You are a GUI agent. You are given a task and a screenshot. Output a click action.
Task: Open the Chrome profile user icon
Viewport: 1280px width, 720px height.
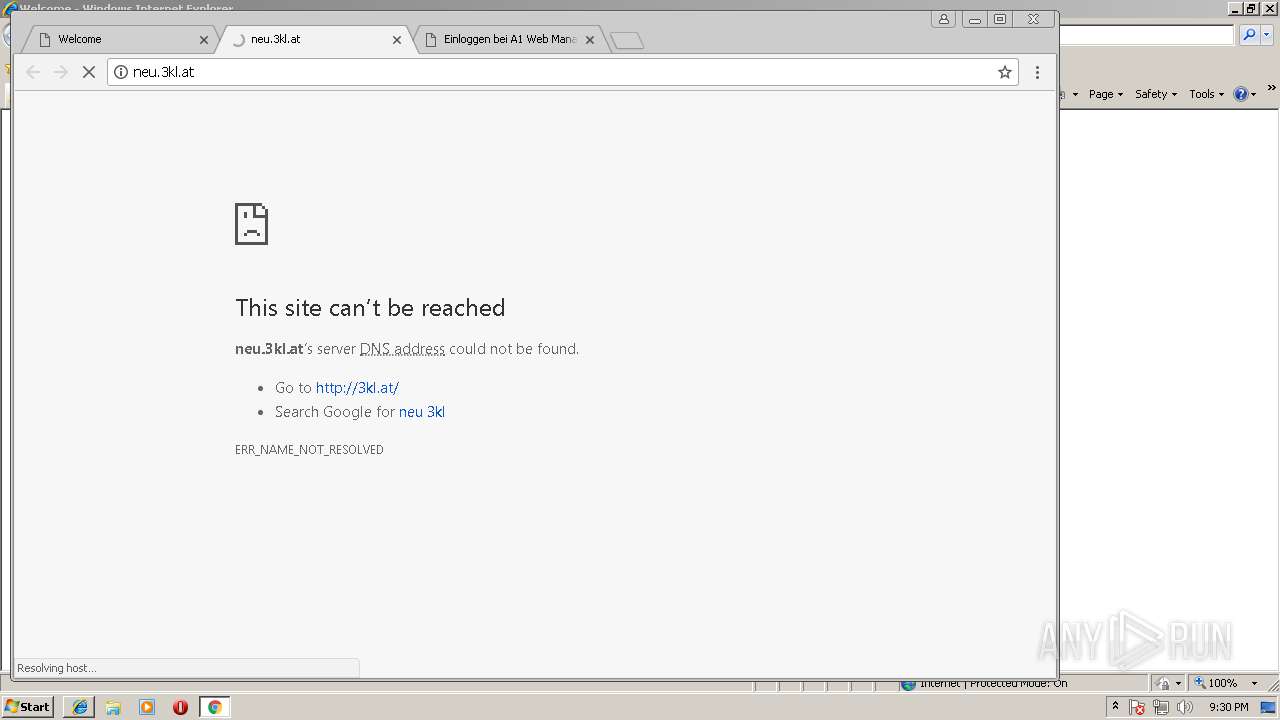pos(943,19)
